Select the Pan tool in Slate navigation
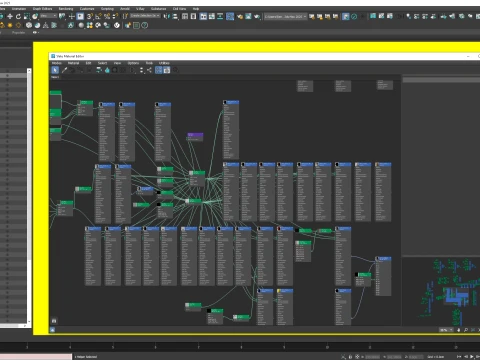 point(459,330)
